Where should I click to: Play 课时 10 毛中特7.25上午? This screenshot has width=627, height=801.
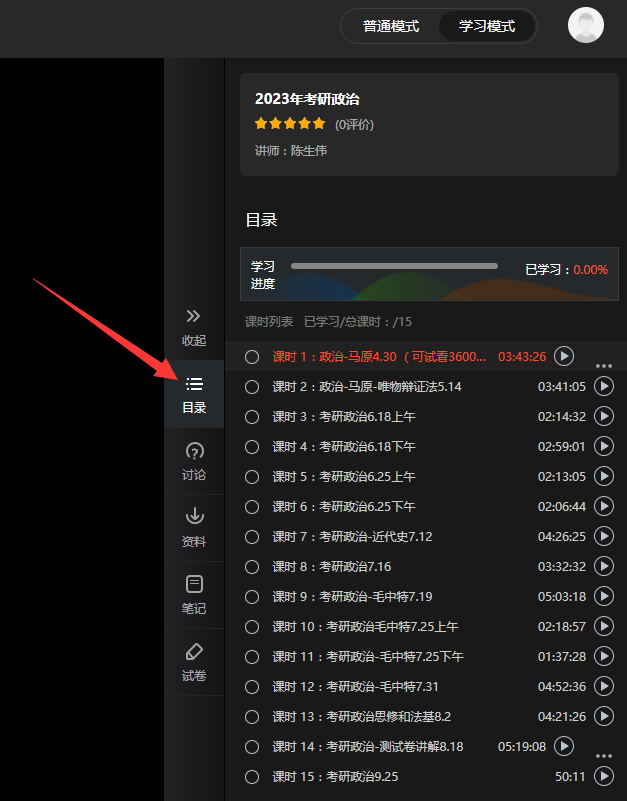(x=603, y=626)
